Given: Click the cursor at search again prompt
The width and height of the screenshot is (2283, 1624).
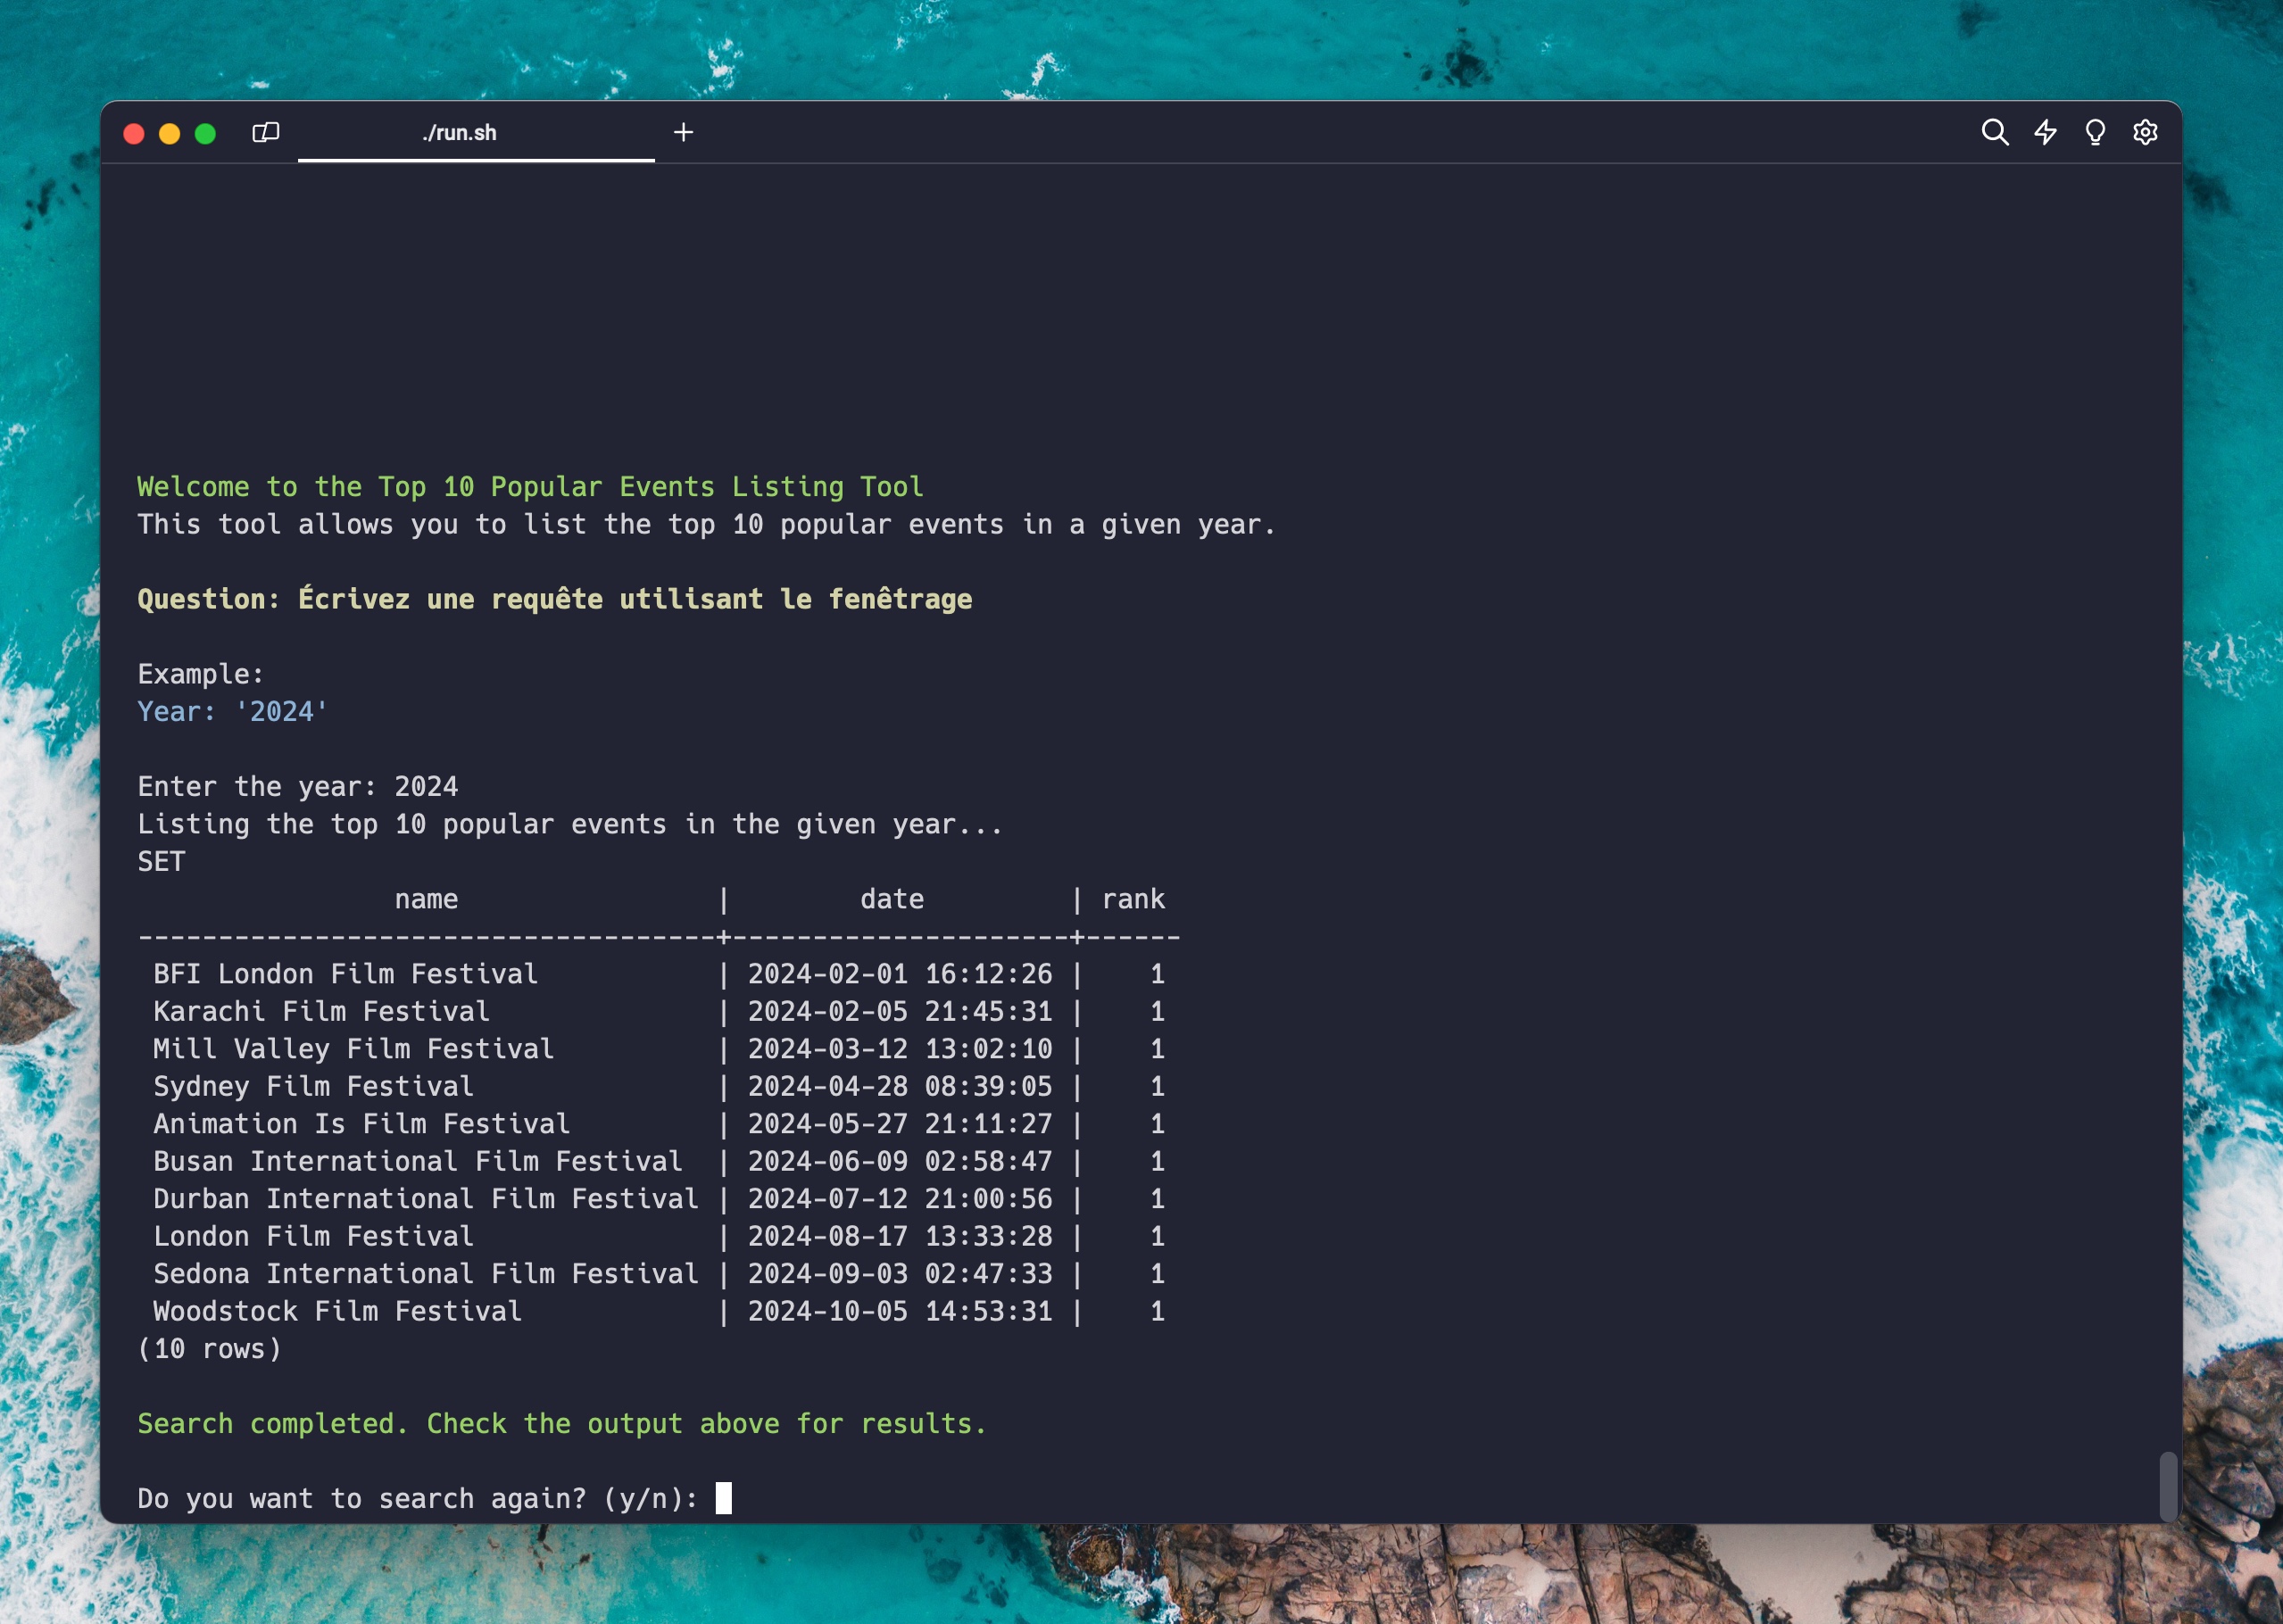Looking at the screenshot, I should click(724, 1498).
